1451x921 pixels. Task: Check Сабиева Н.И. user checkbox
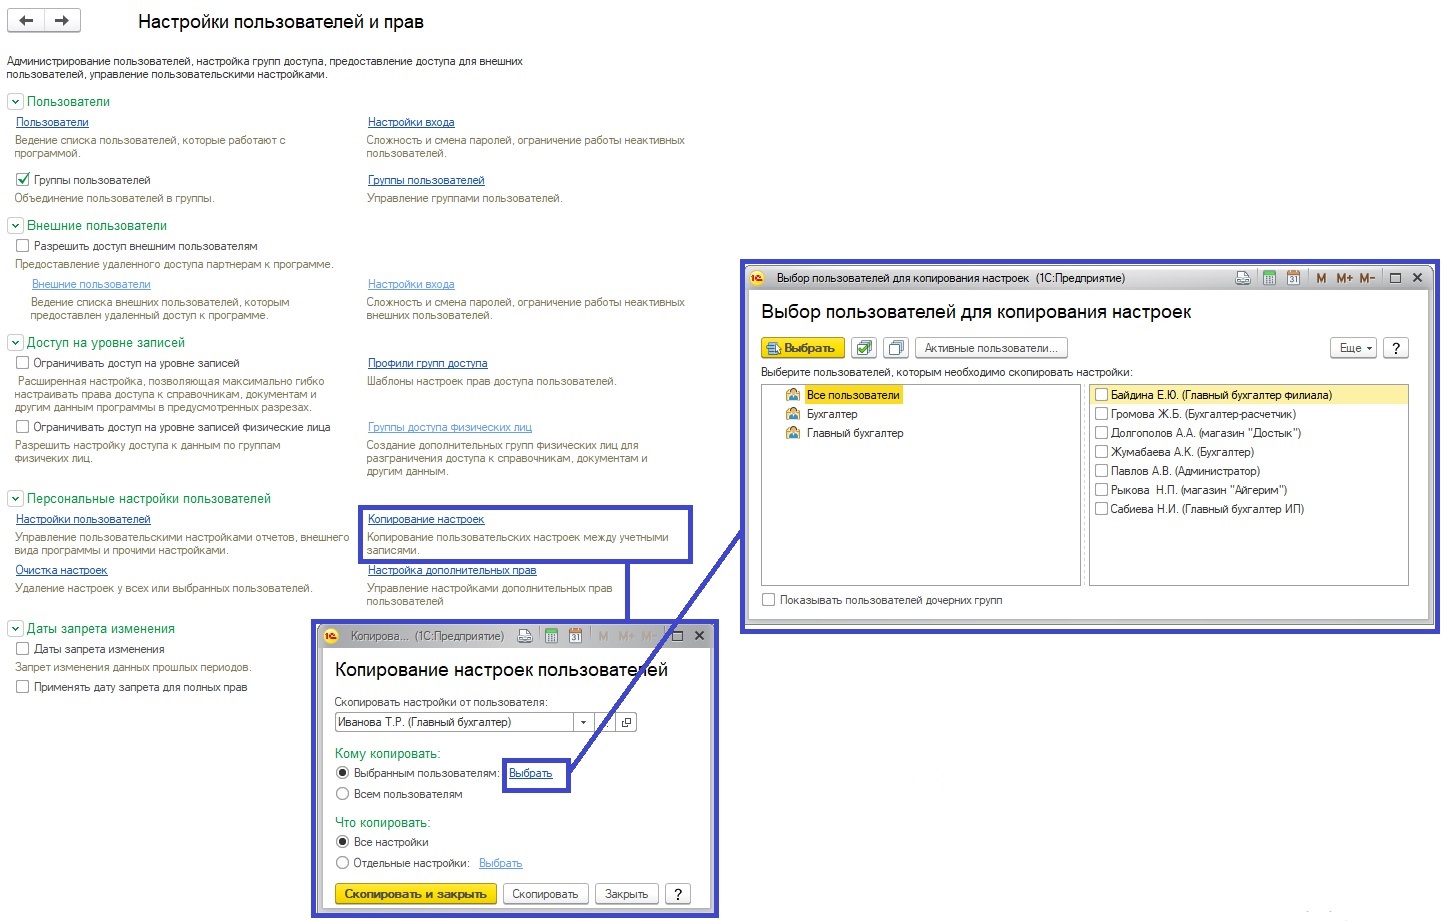(1101, 509)
